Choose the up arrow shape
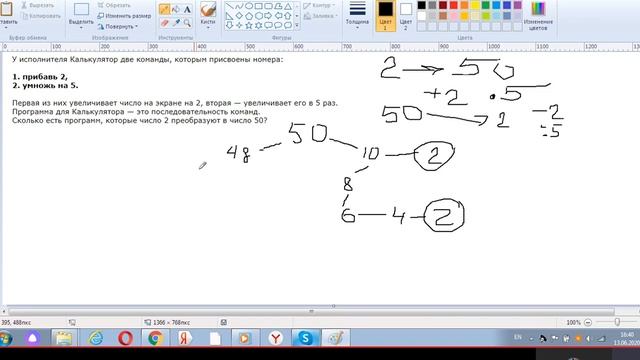Viewport: 640px width, 360px height. pyautogui.click(x=288, y=16)
